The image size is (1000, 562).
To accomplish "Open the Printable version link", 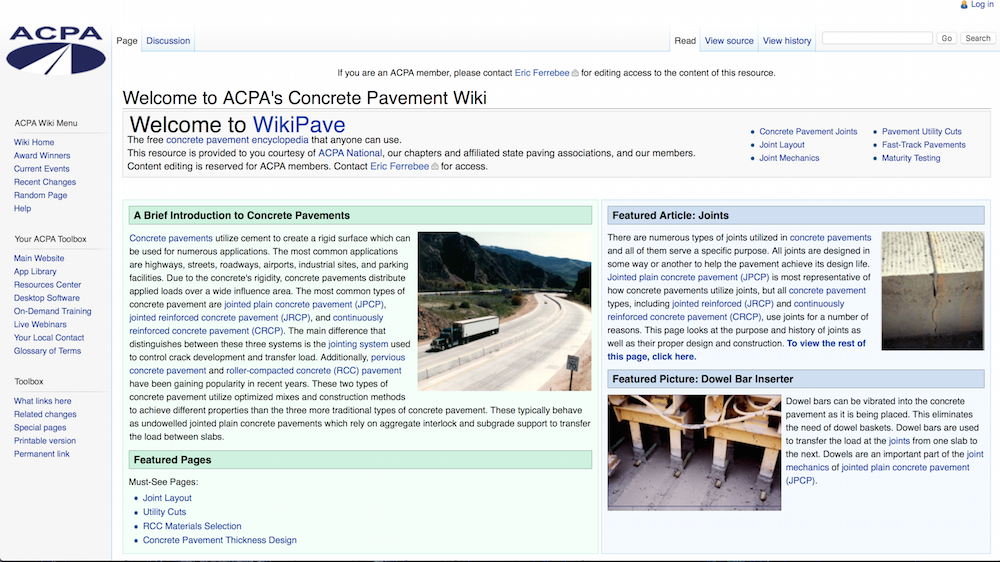I will (x=45, y=441).
